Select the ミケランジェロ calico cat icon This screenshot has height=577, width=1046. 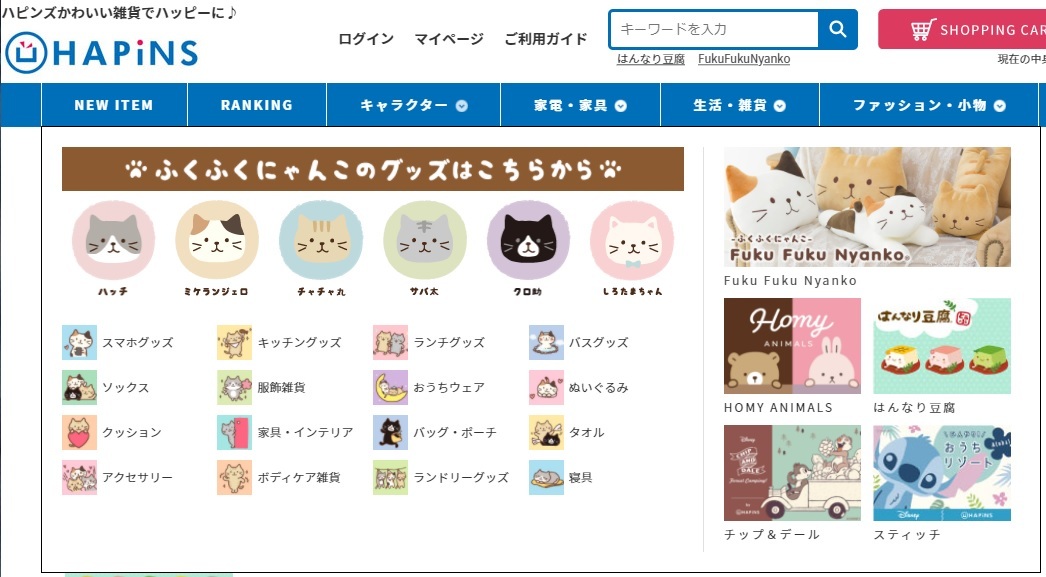pos(217,240)
